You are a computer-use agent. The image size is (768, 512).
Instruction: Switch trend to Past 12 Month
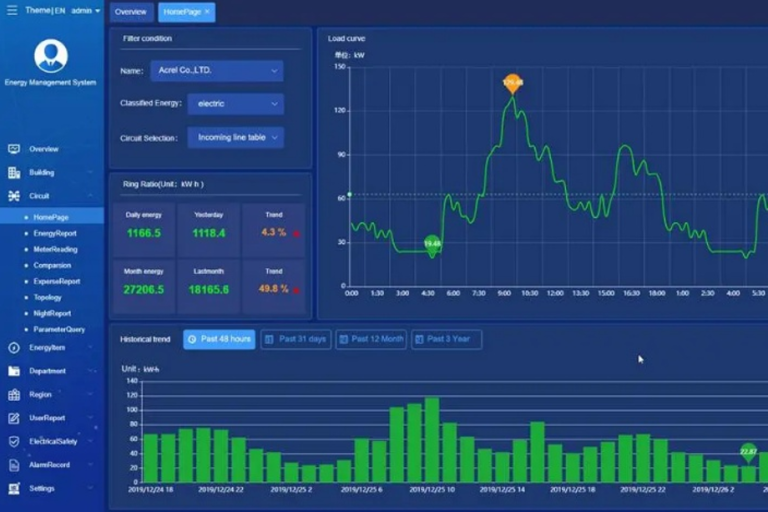371,339
